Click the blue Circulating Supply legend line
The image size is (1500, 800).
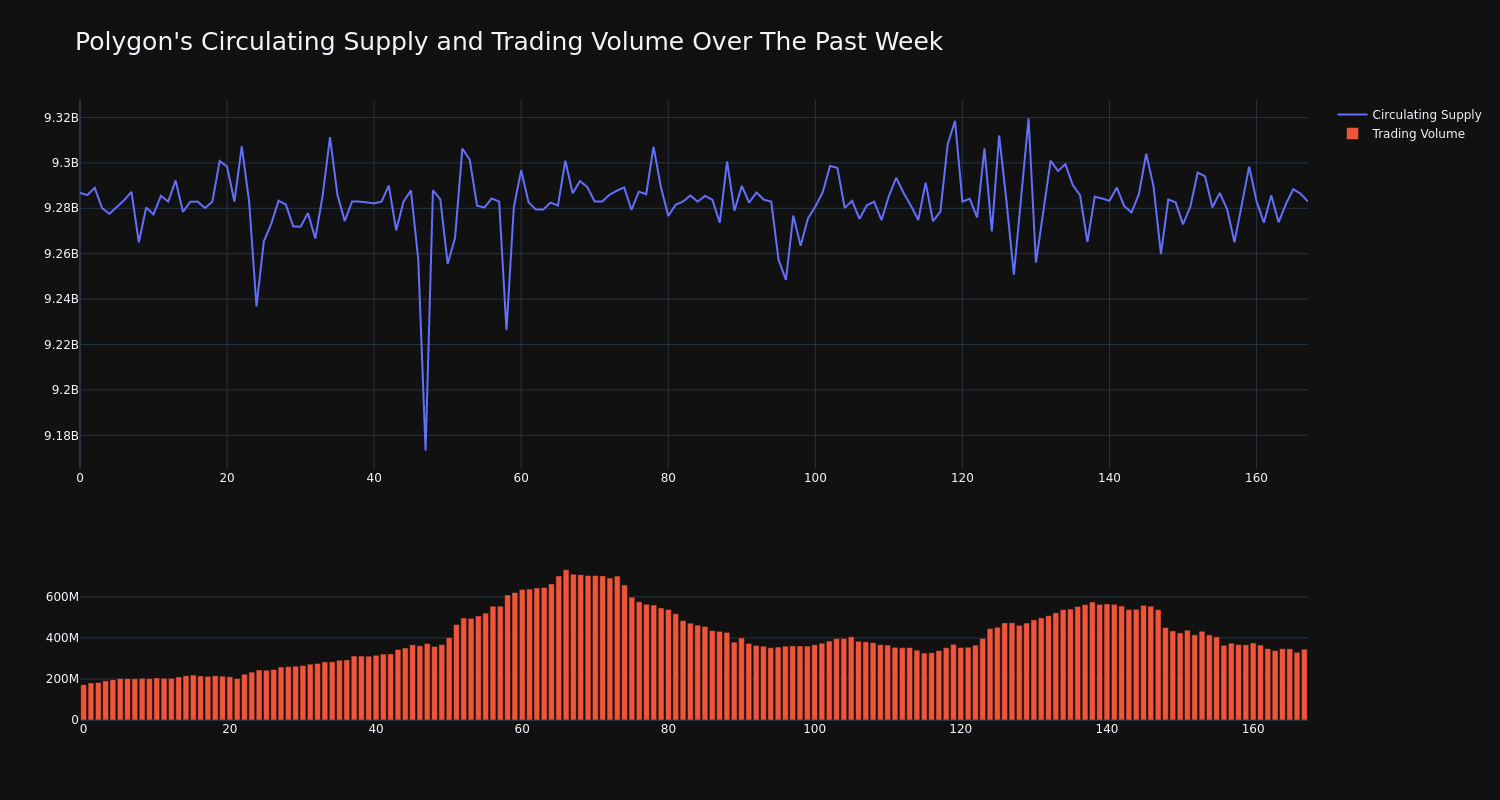pos(1352,115)
